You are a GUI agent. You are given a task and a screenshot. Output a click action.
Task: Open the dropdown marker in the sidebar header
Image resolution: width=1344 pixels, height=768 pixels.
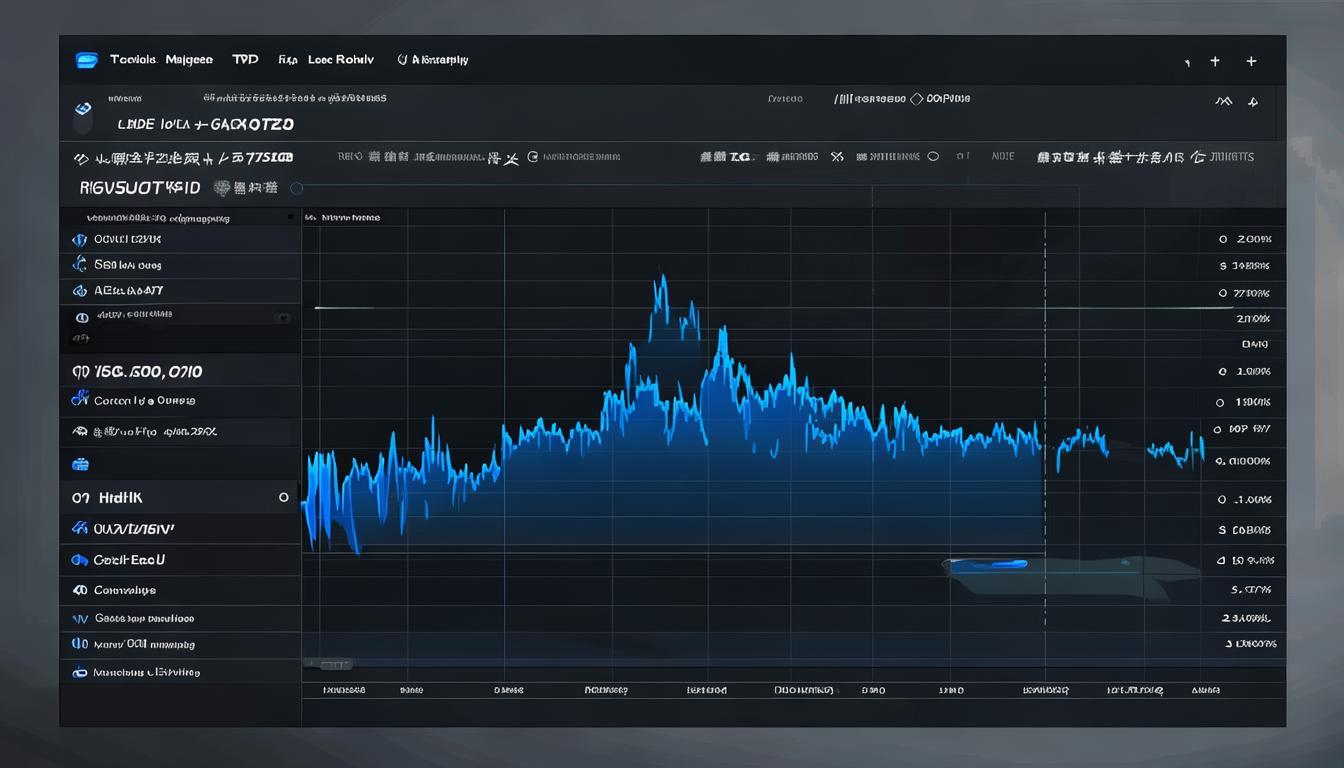point(292,217)
